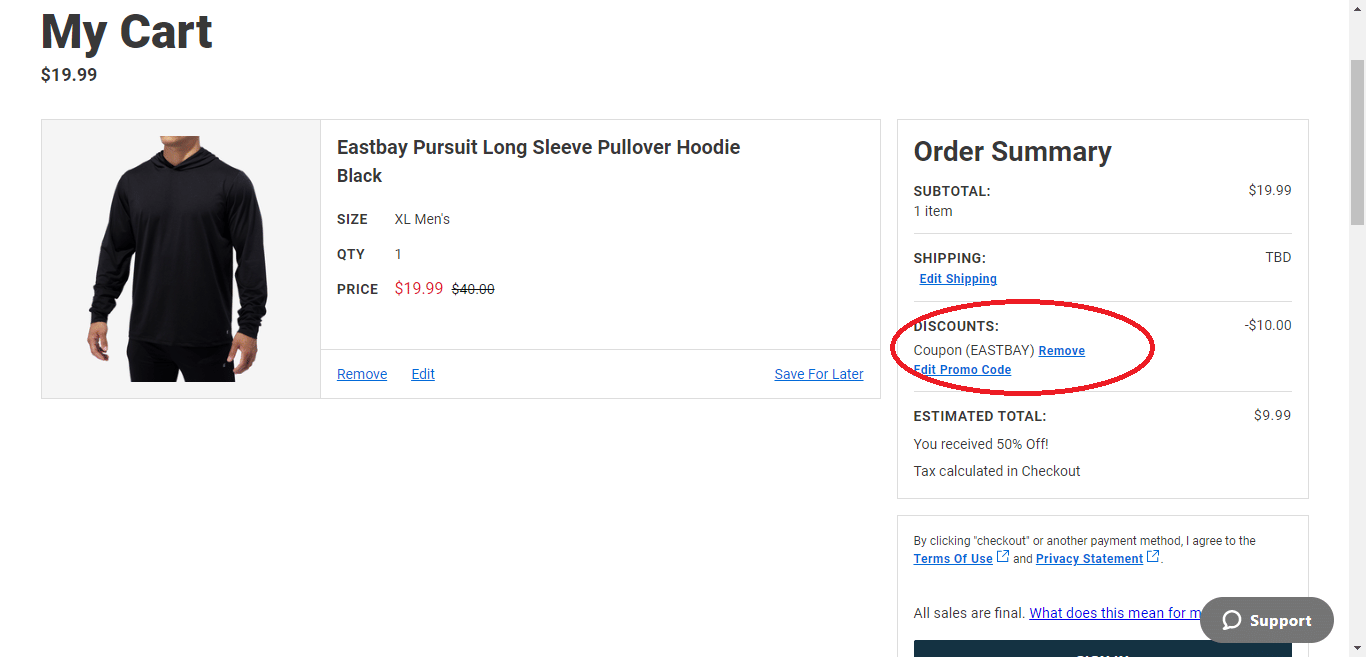The width and height of the screenshot is (1366, 657).
Task: Click the red $19.99 sale price
Action: 419,288
